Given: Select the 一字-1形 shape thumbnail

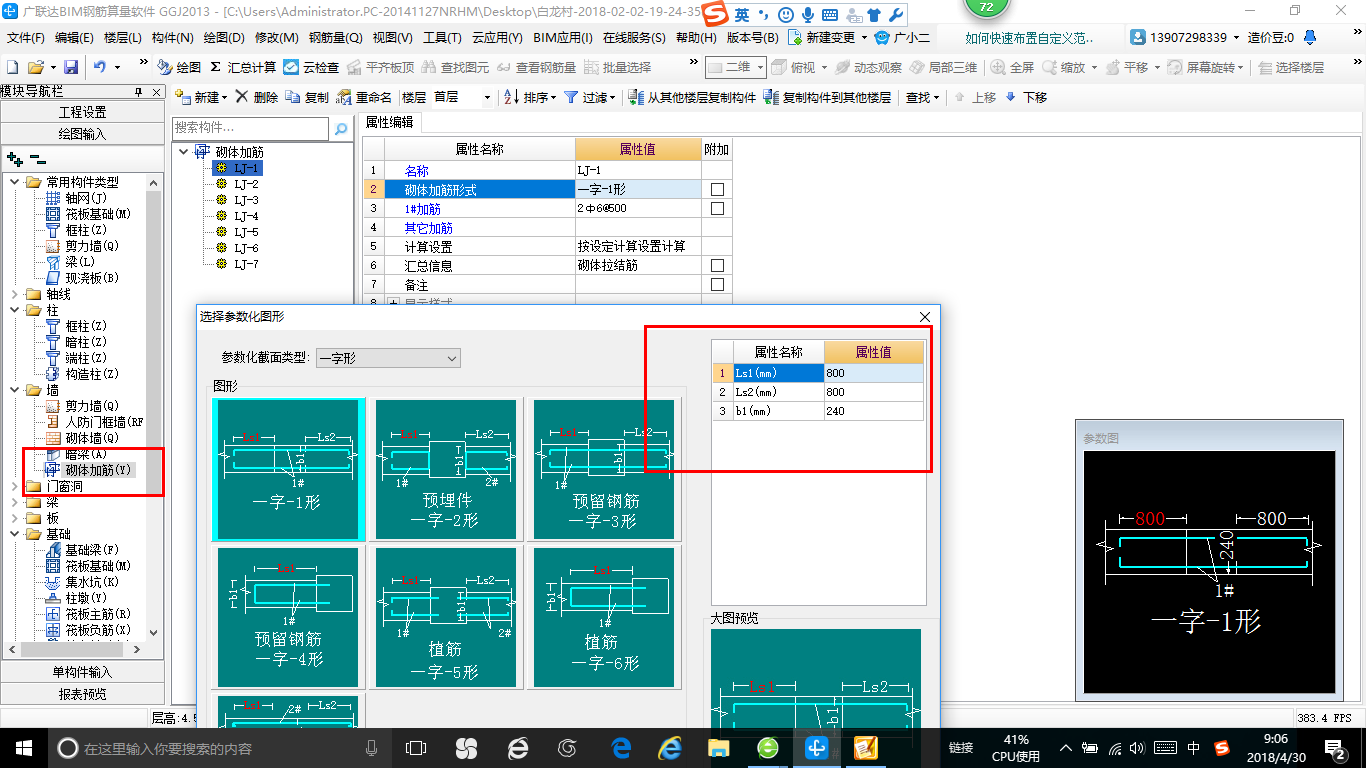Looking at the screenshot, I should tap(288, 469).
